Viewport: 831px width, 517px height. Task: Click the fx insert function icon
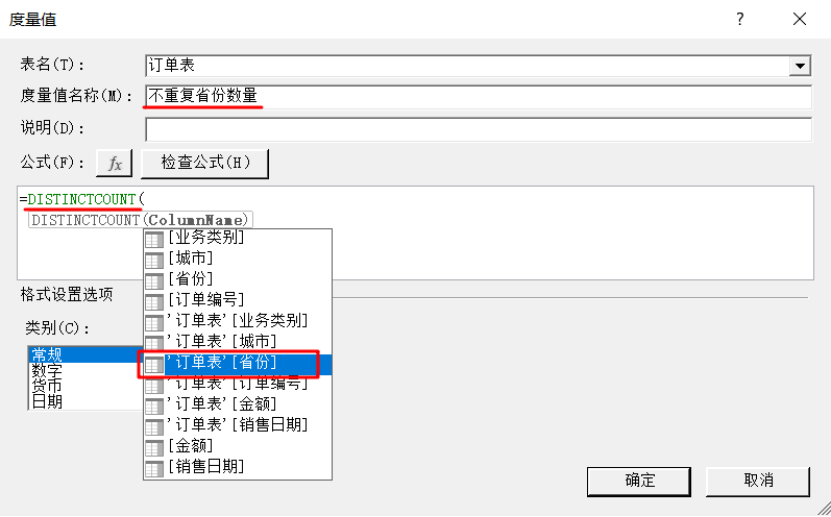coord(114,163)
